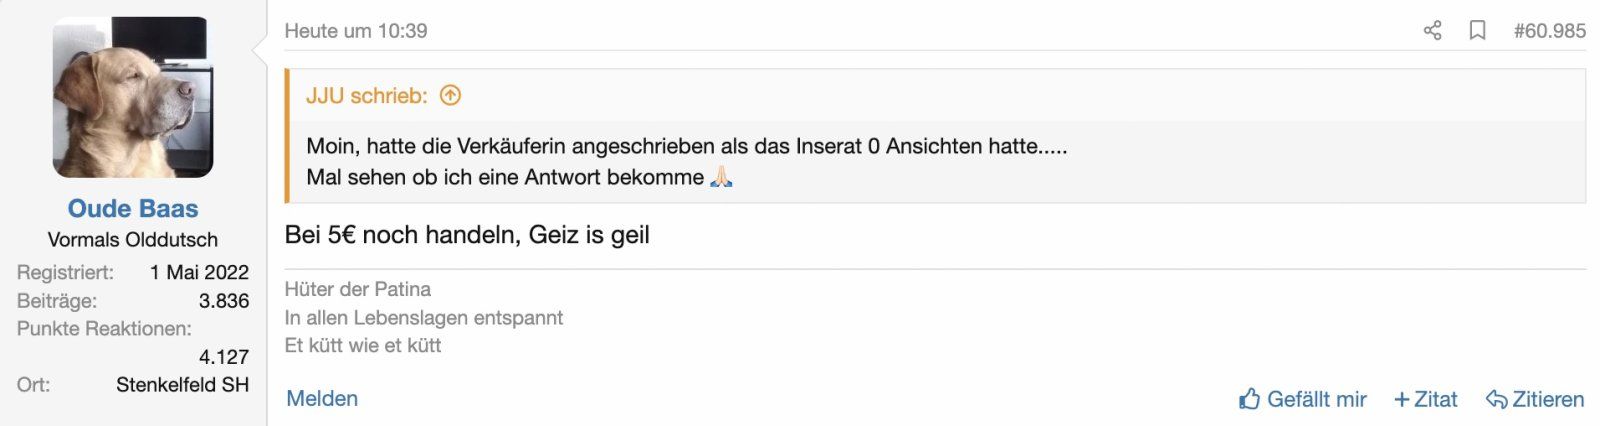Click the JJU schrieb quote header

(x=367, y=96)
